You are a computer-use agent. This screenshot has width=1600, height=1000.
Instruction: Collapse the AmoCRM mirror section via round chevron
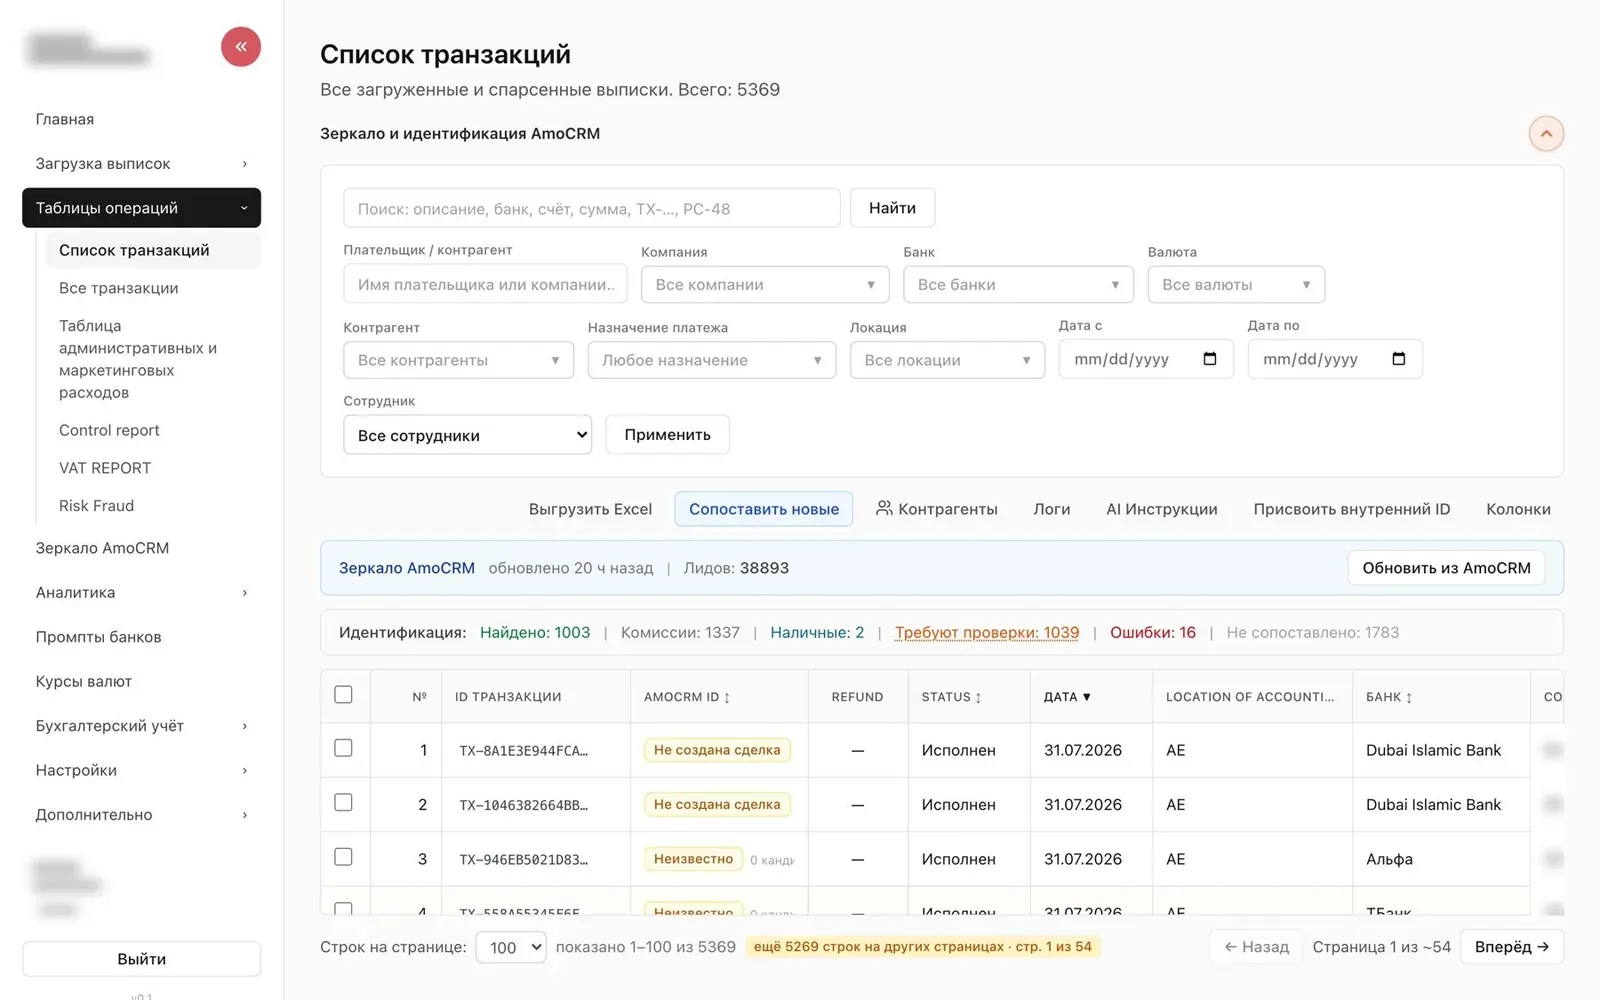pyautogui.click(x=1545, y=134)
